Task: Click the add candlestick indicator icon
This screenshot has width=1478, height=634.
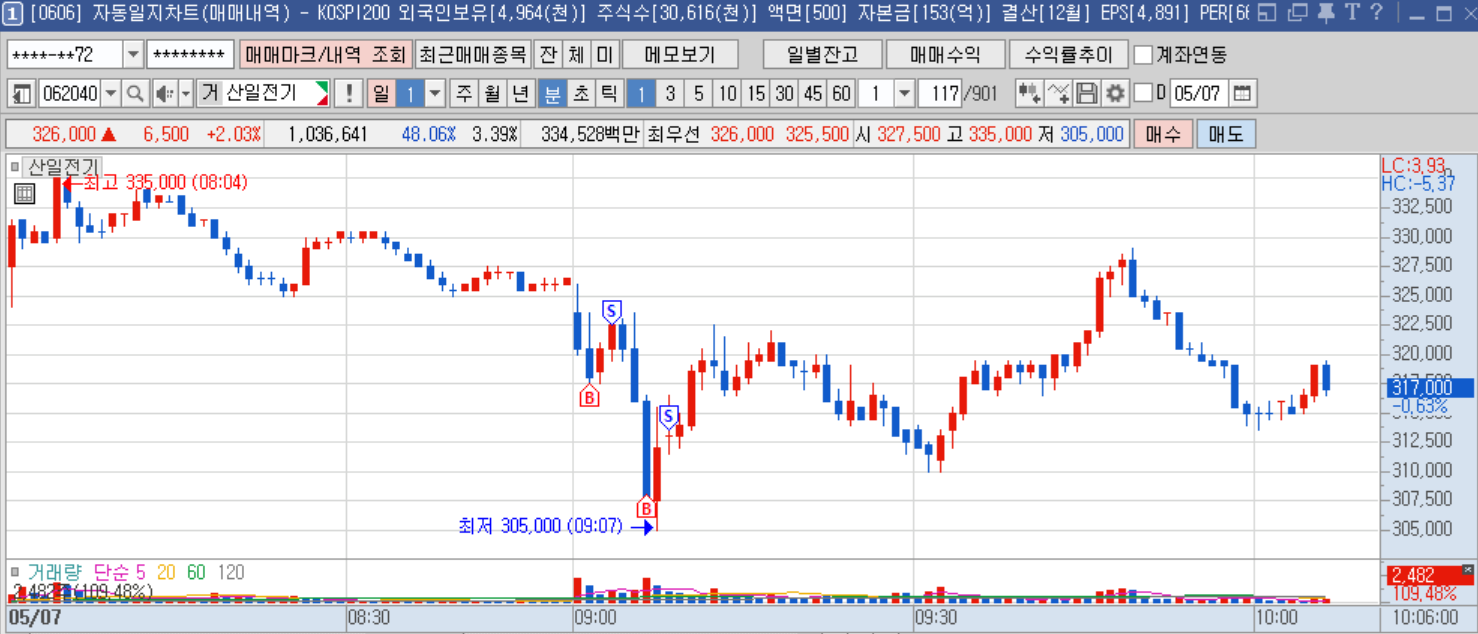Action: tap(1029, 94)
